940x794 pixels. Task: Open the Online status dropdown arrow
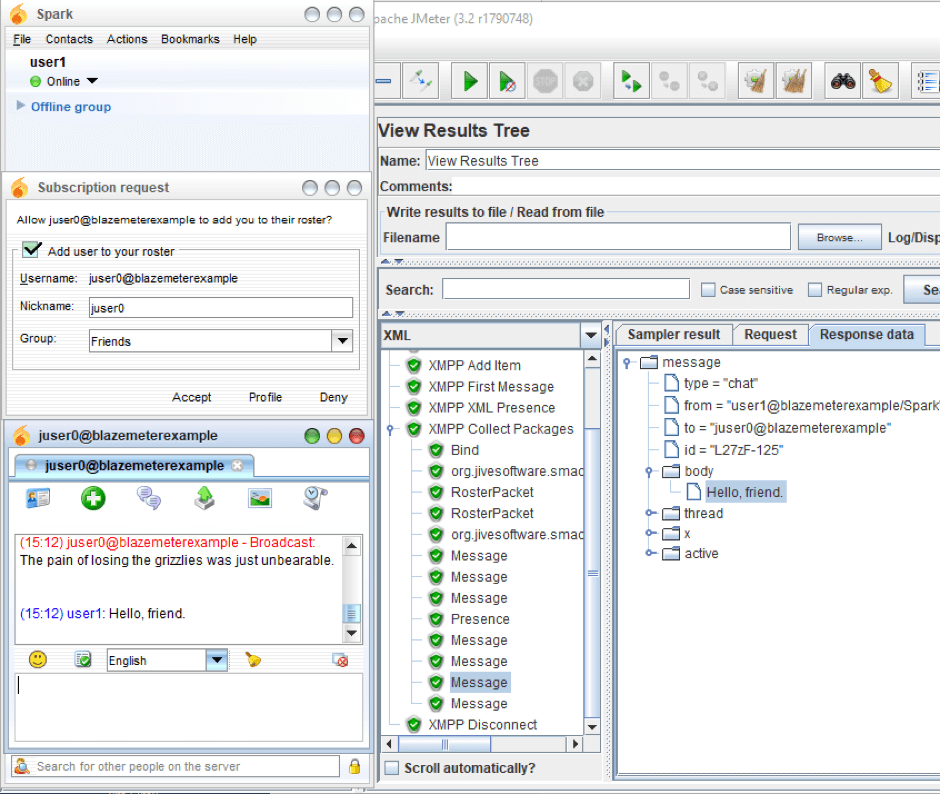tap(92, 81)
